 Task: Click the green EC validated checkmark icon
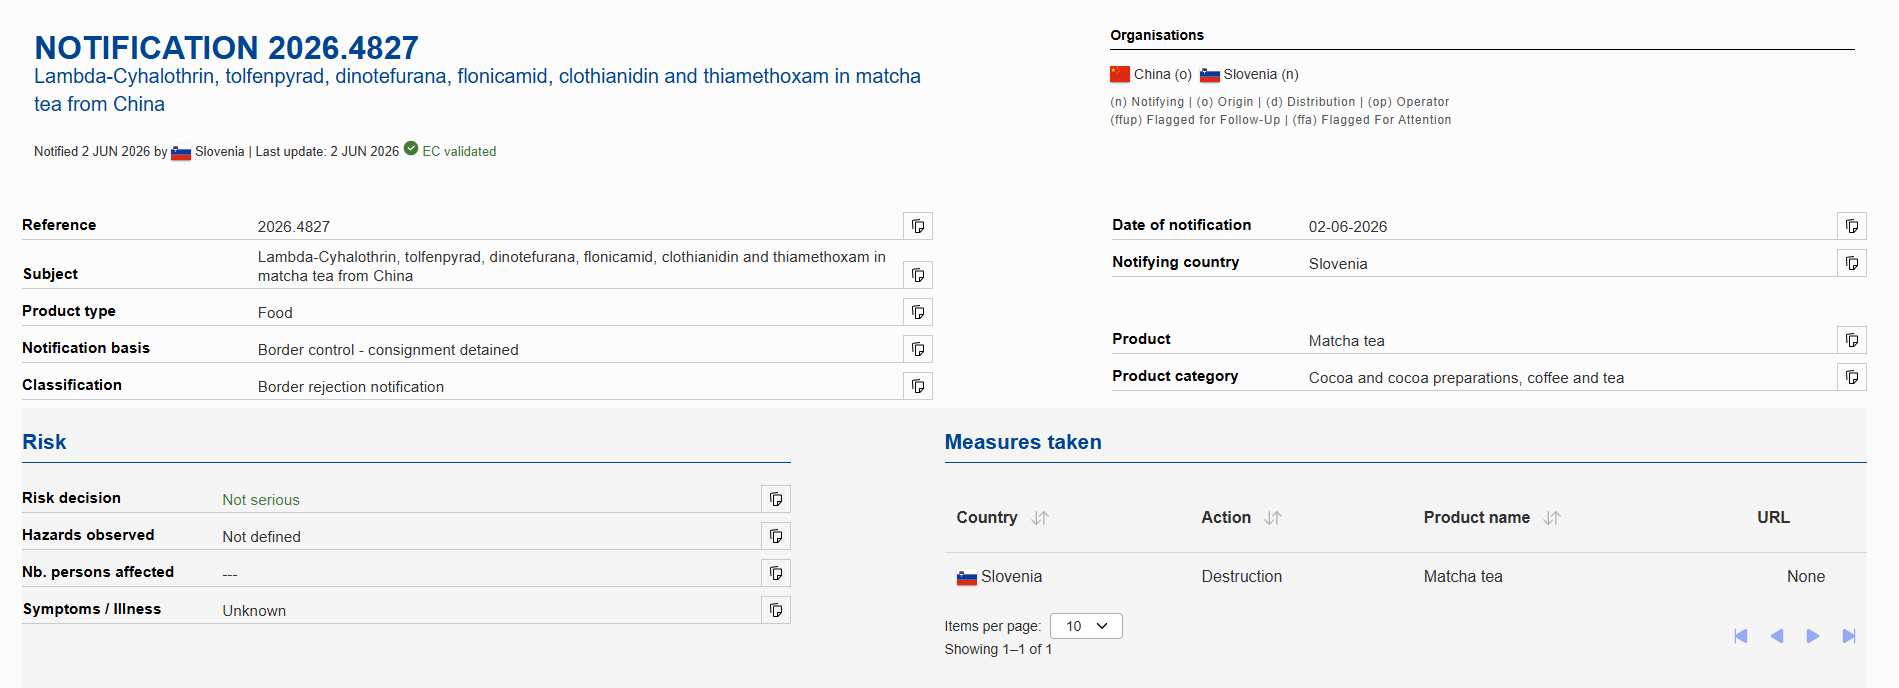(x=411, y=149)
